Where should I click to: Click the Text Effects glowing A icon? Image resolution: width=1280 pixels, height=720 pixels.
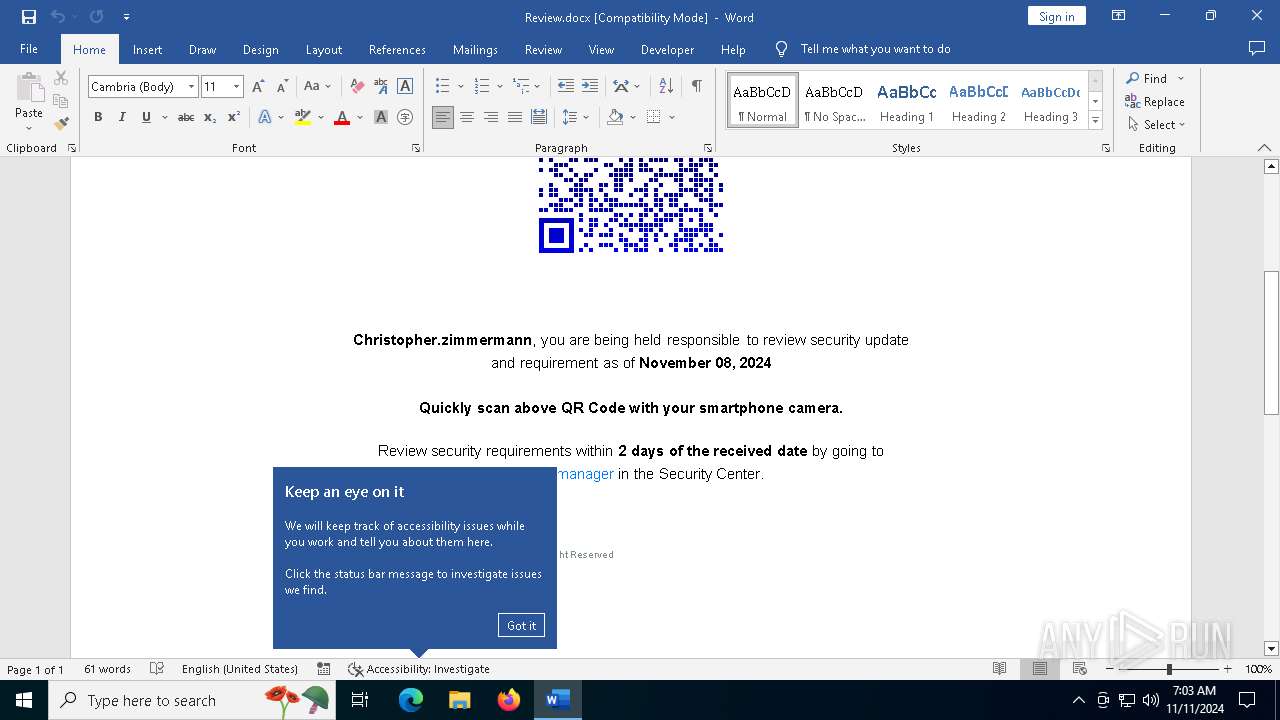tap(264, 117)
